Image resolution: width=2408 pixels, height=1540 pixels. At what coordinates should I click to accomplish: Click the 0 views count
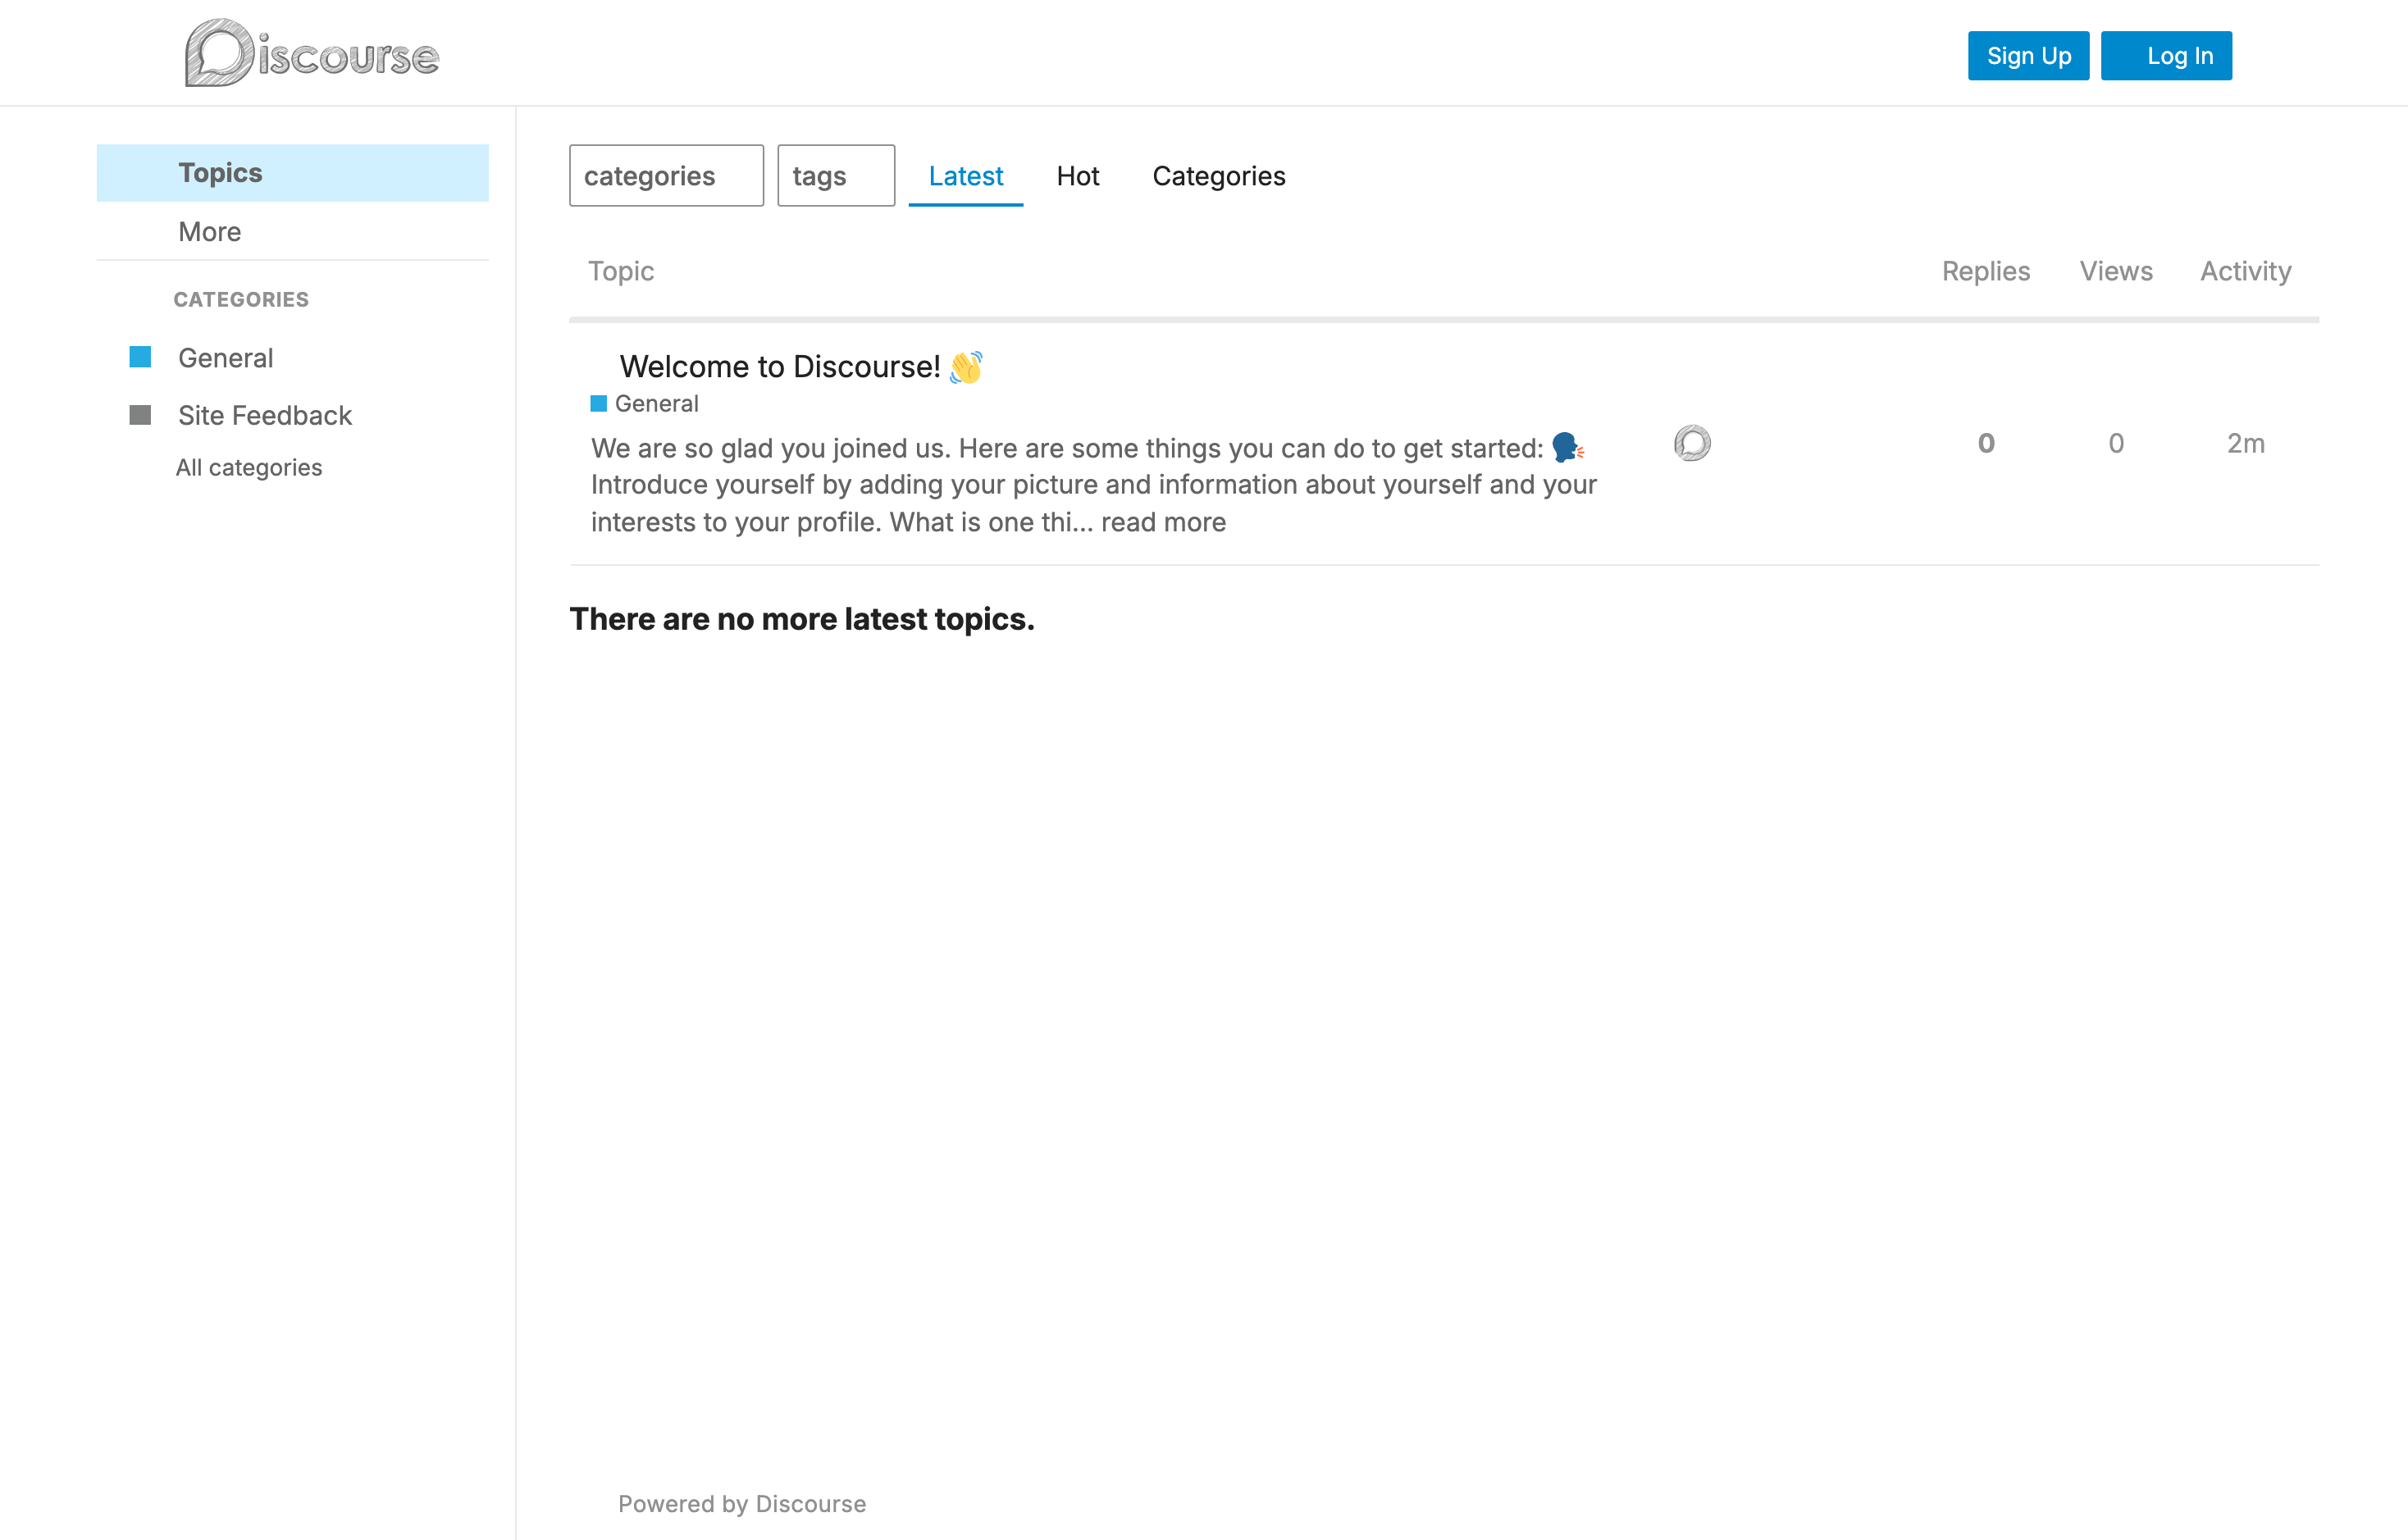point(2116,443)
